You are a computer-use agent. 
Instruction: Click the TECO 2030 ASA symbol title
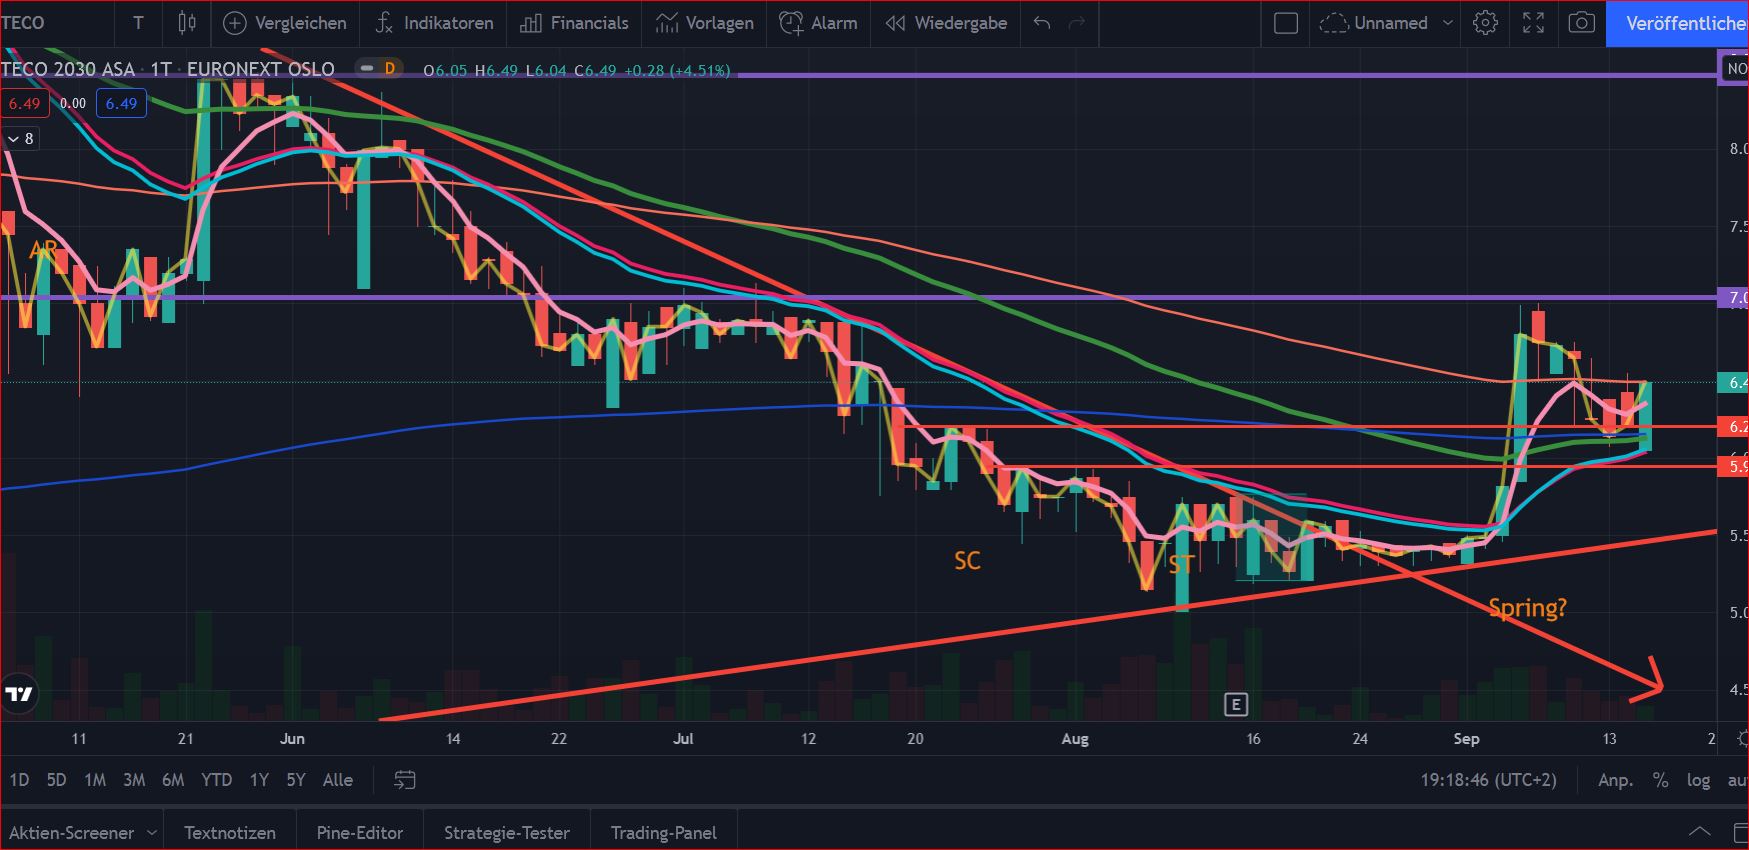click(x=68, y=69)
